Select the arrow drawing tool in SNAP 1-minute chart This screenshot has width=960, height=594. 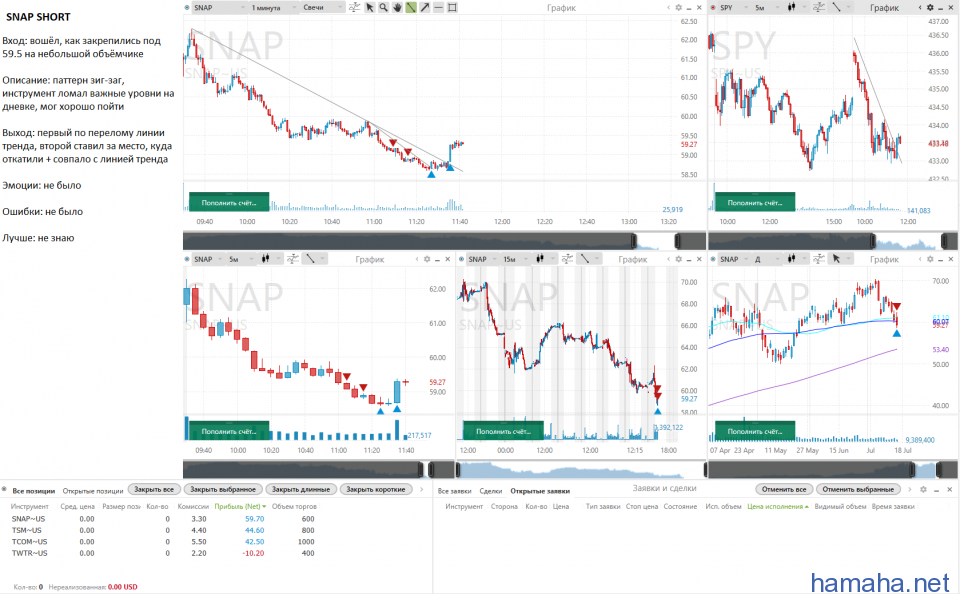(x=424, y=7)
